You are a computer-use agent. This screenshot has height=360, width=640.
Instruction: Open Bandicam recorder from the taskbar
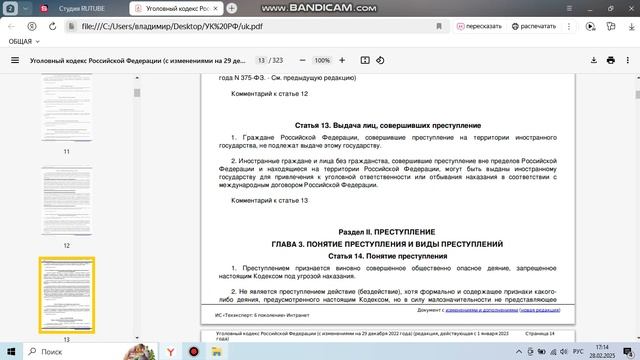coord(193,351)
